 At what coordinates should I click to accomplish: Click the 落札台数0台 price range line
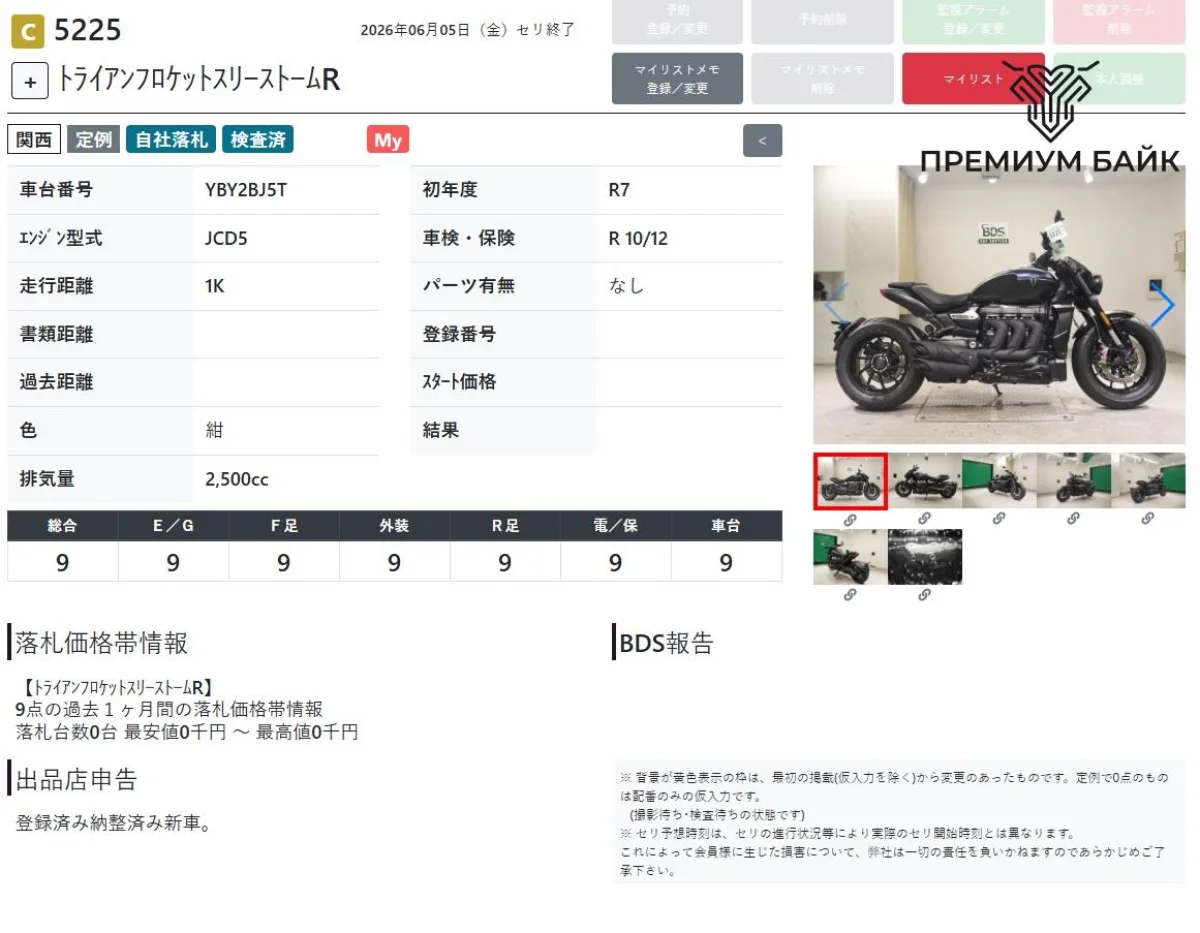coord(187,732)
